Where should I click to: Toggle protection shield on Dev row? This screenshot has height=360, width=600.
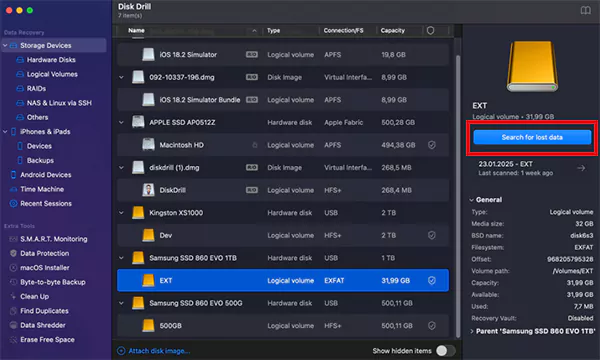432,235
